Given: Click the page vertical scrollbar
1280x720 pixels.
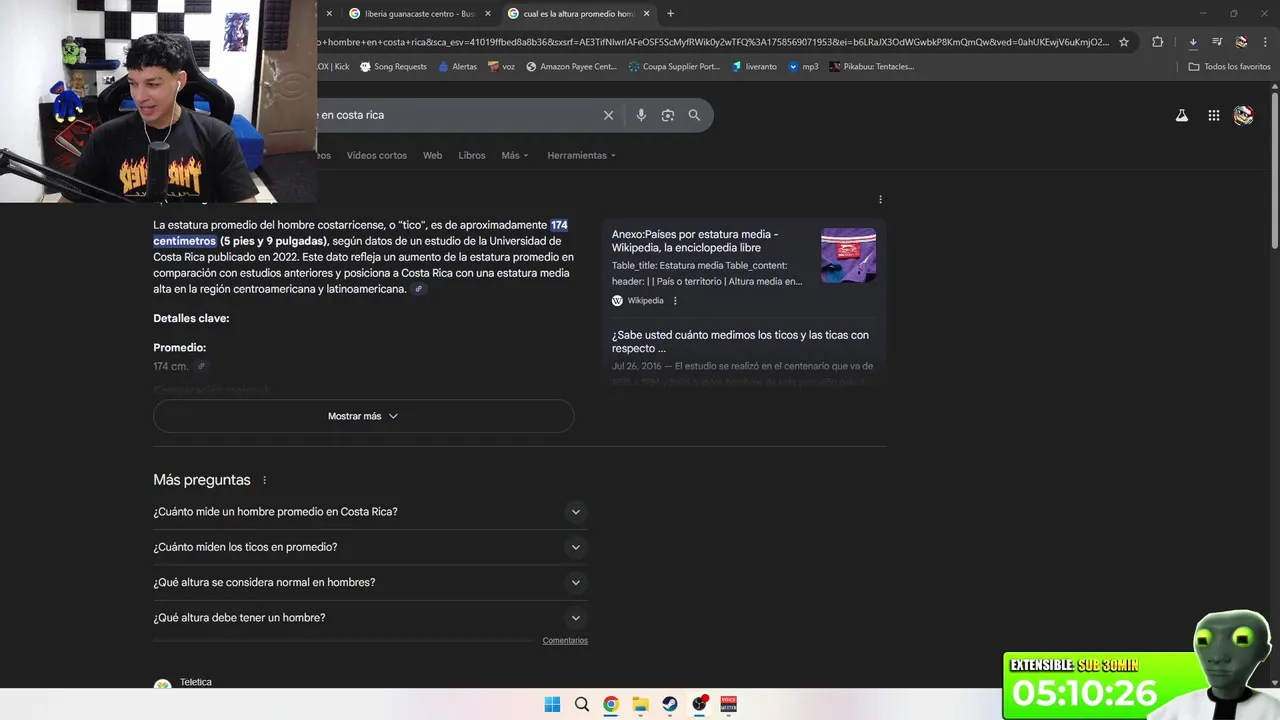Looking at the screenshot, I should [1274, 170].
